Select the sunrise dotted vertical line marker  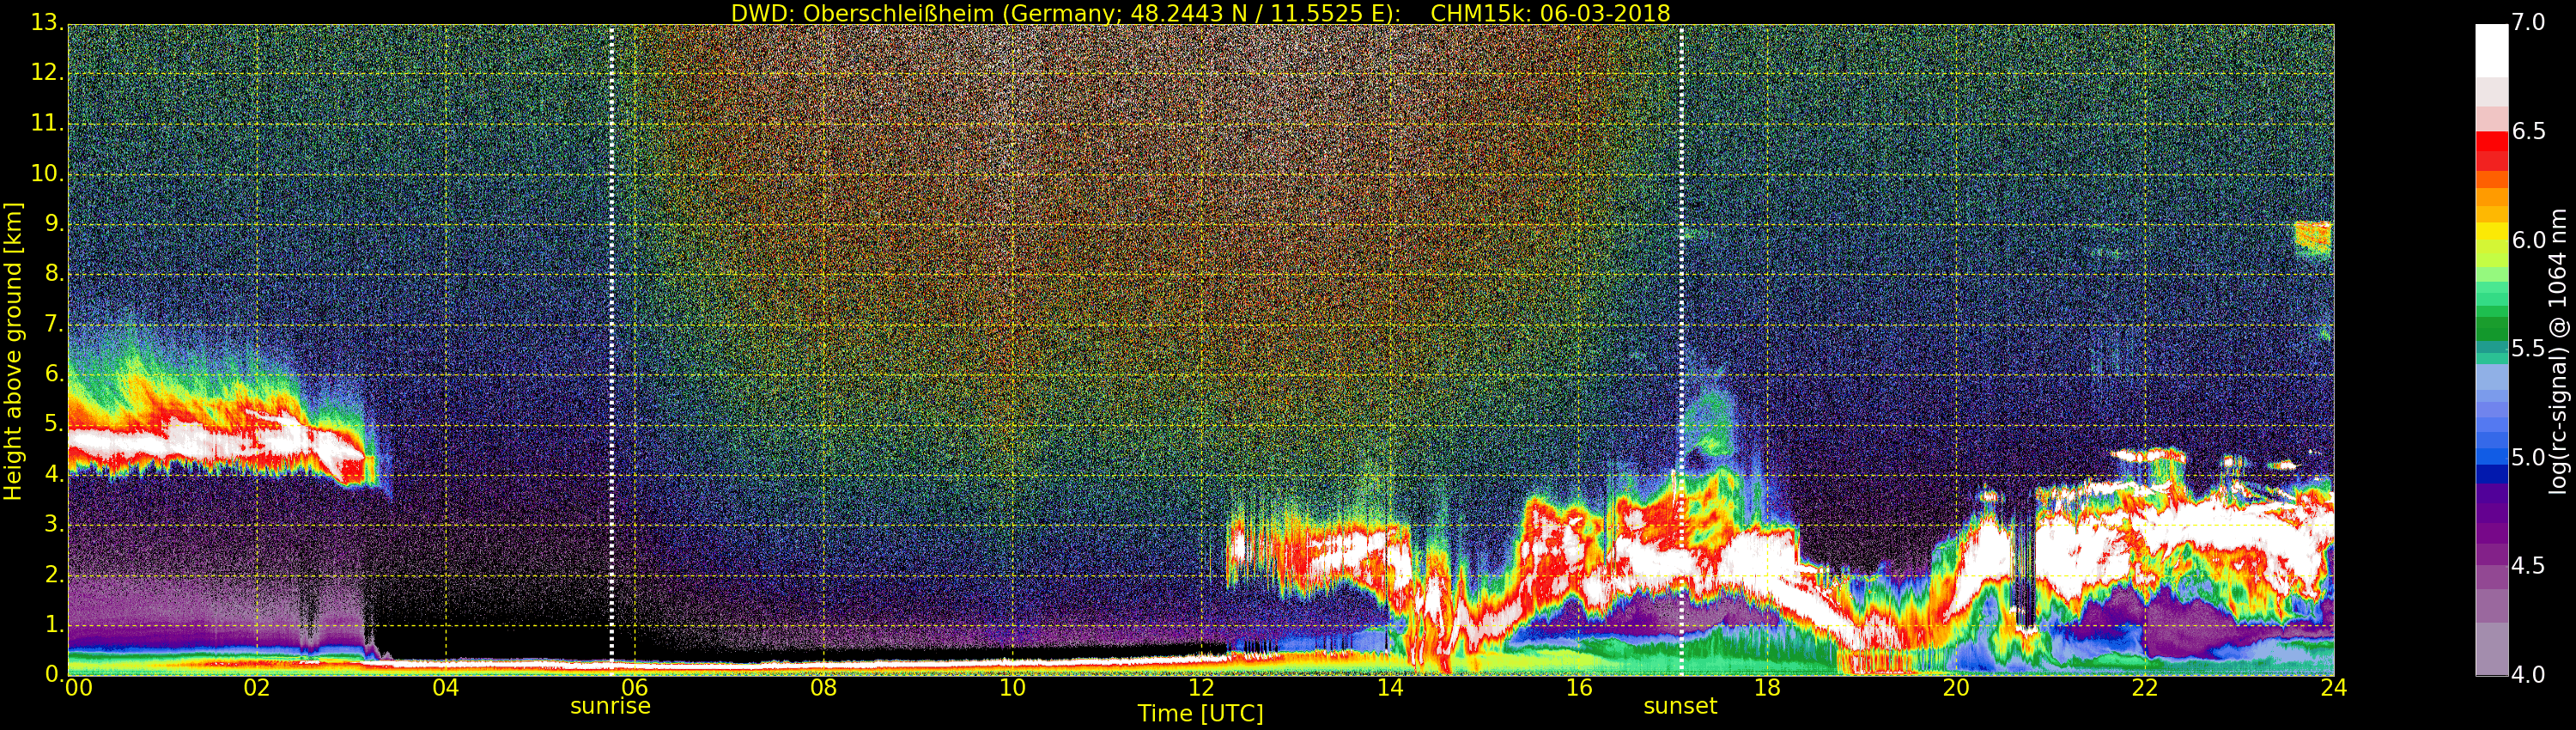[x=611, y=350]
